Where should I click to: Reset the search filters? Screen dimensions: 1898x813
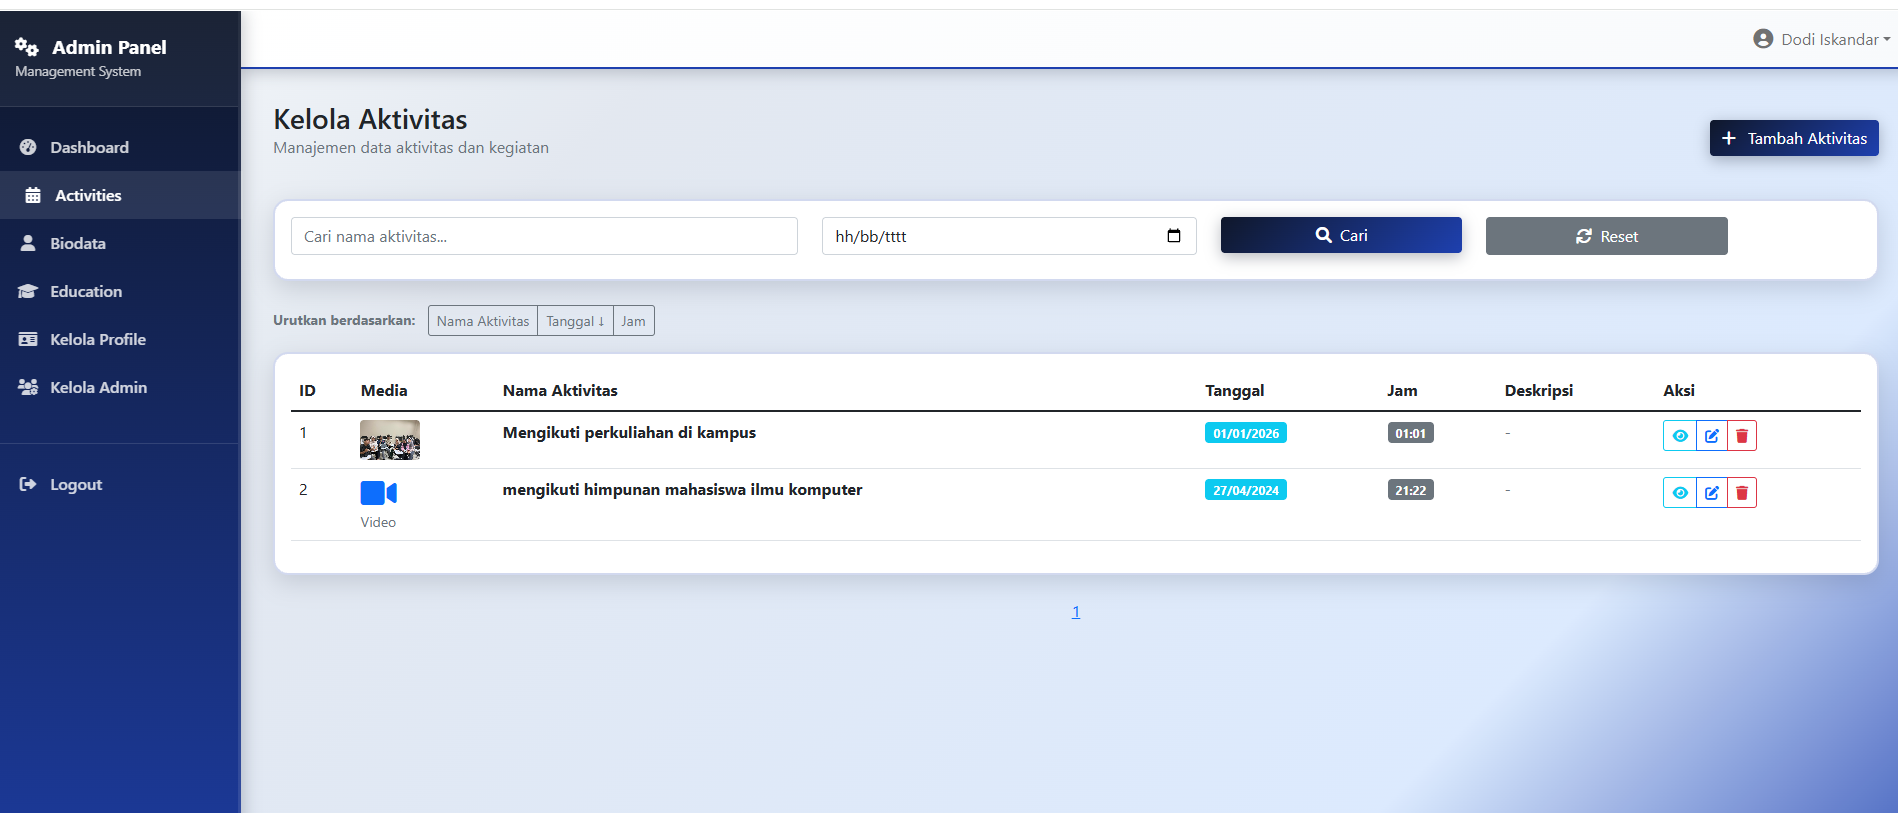click(1606, 236)
